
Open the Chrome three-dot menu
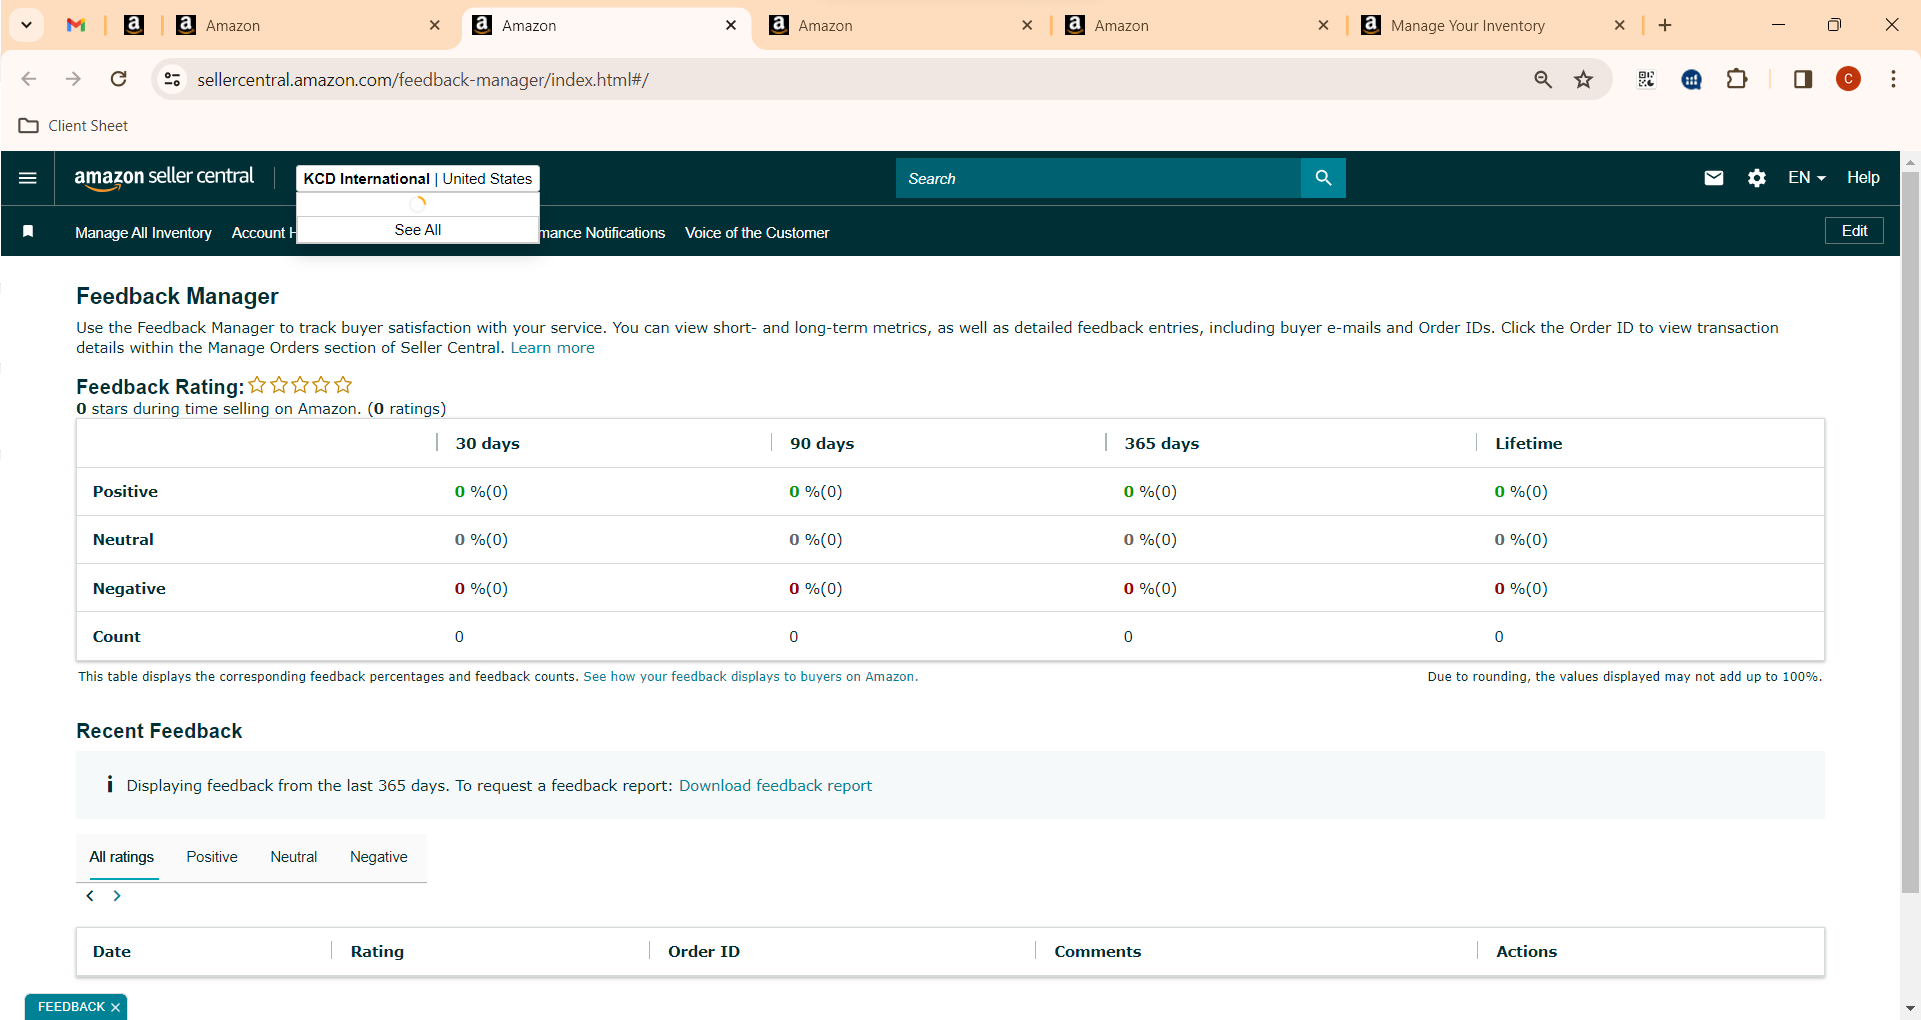[x=1893, y=79]
